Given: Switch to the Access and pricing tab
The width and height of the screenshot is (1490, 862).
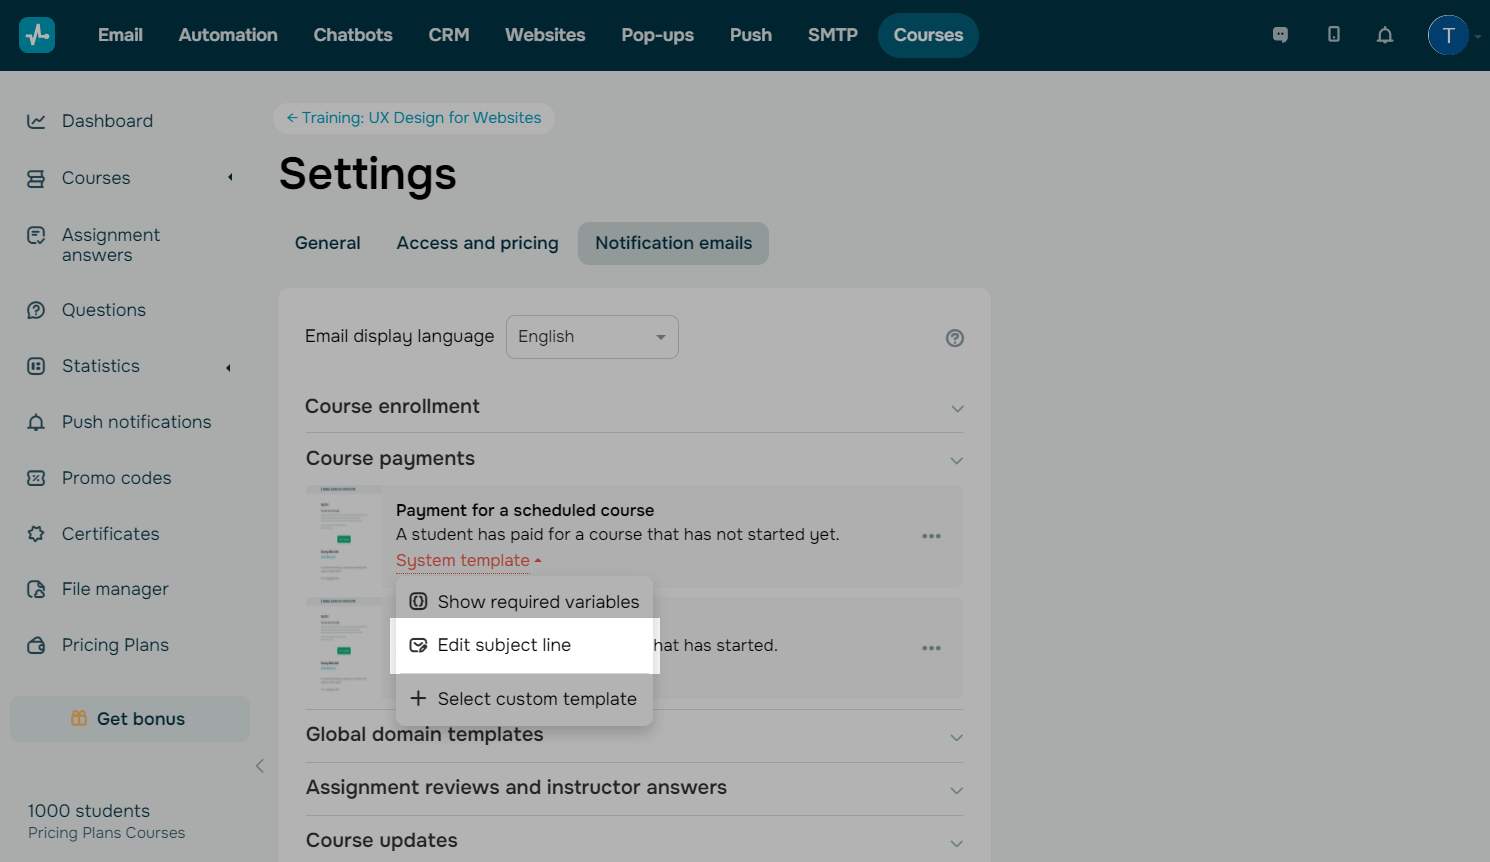Looking at the screenshot, I should (x=477, y=243).
